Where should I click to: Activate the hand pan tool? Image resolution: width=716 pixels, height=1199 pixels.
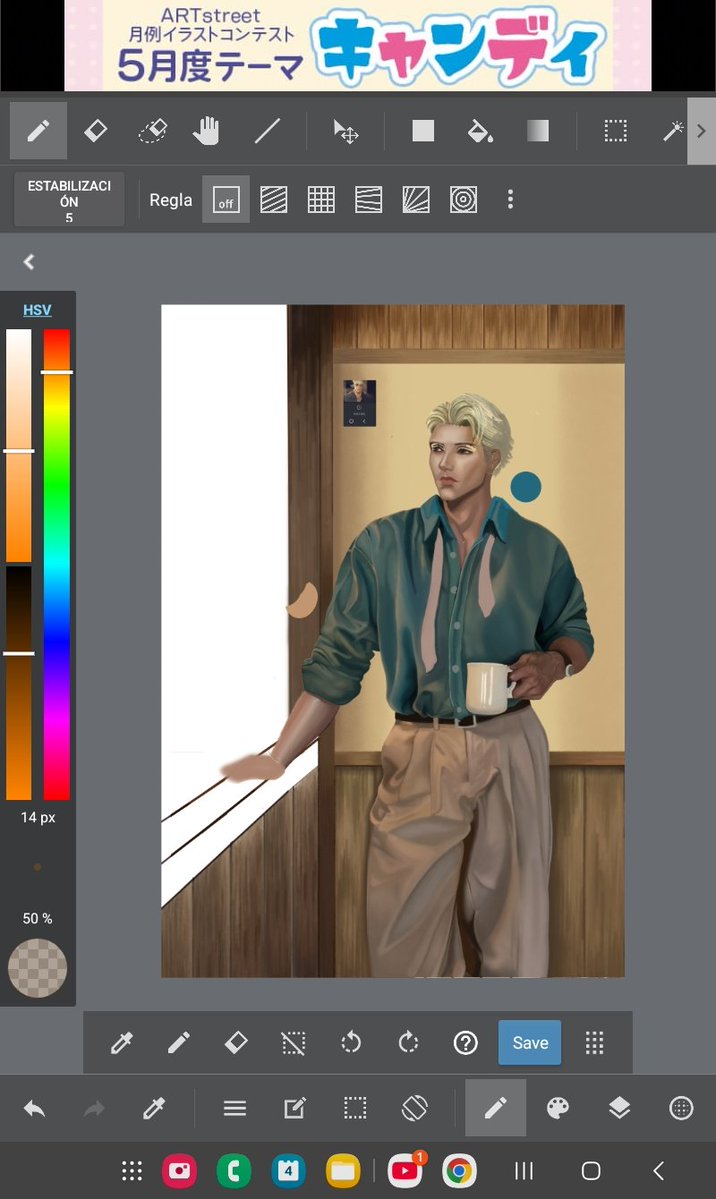tap(207, 131)
